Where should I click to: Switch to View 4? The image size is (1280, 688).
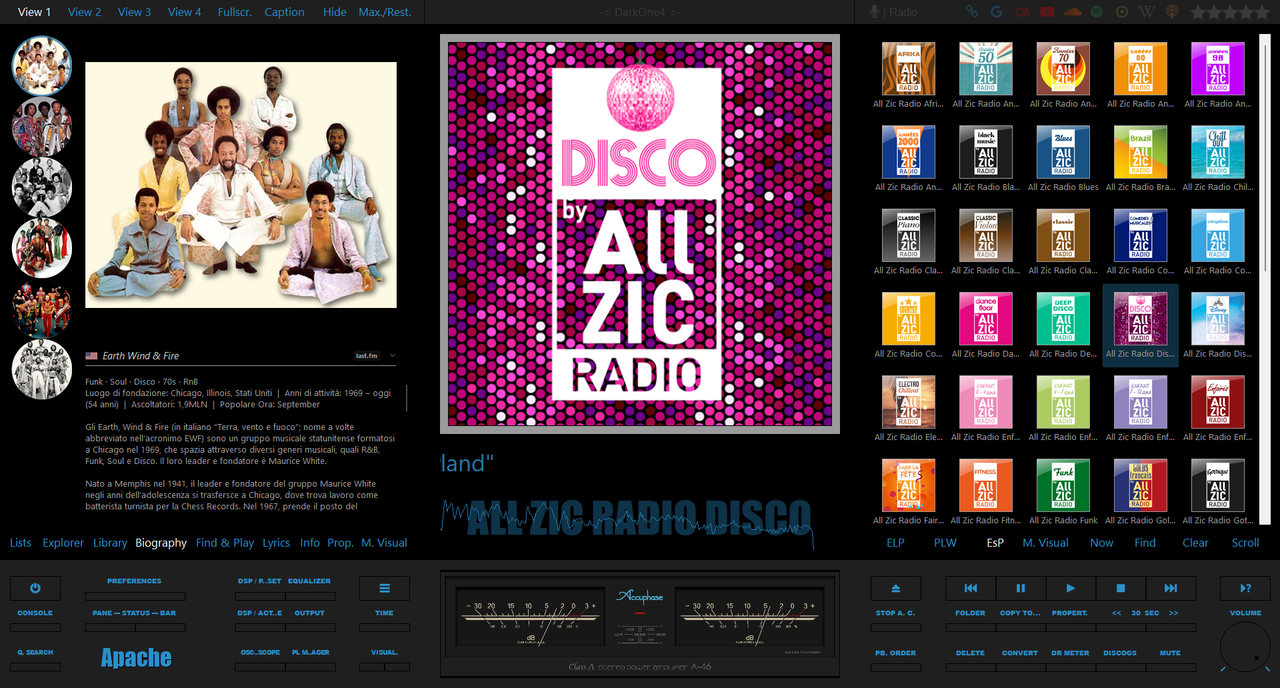point(185,12)
